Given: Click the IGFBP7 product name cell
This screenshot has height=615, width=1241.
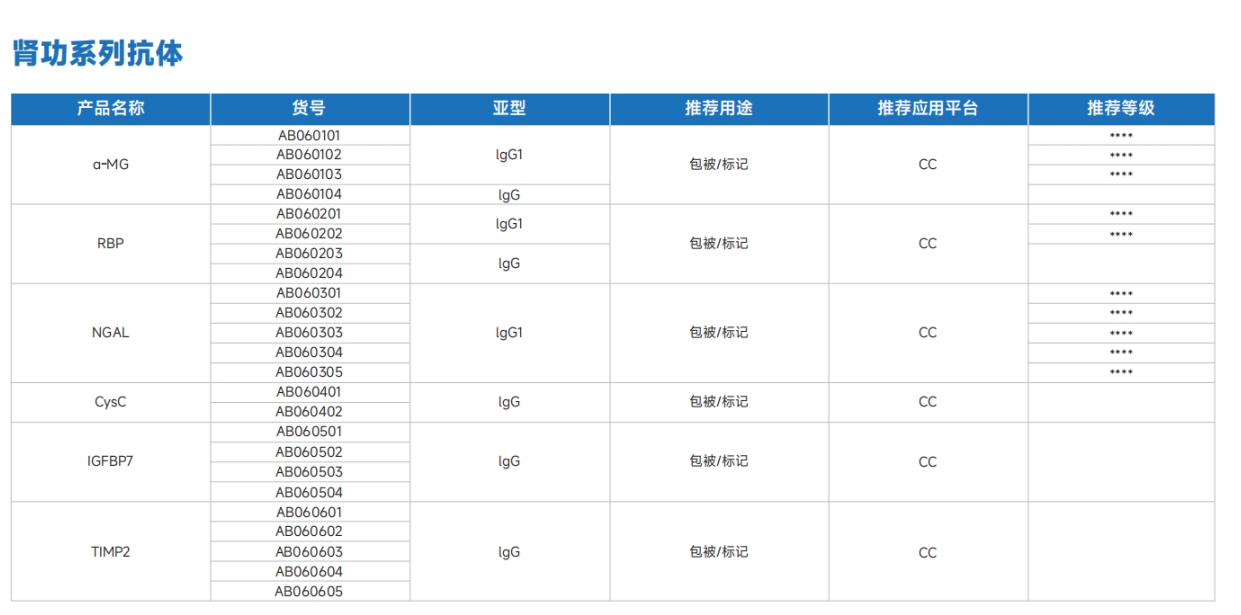Looking at the screenshot, I should point(110,462).
